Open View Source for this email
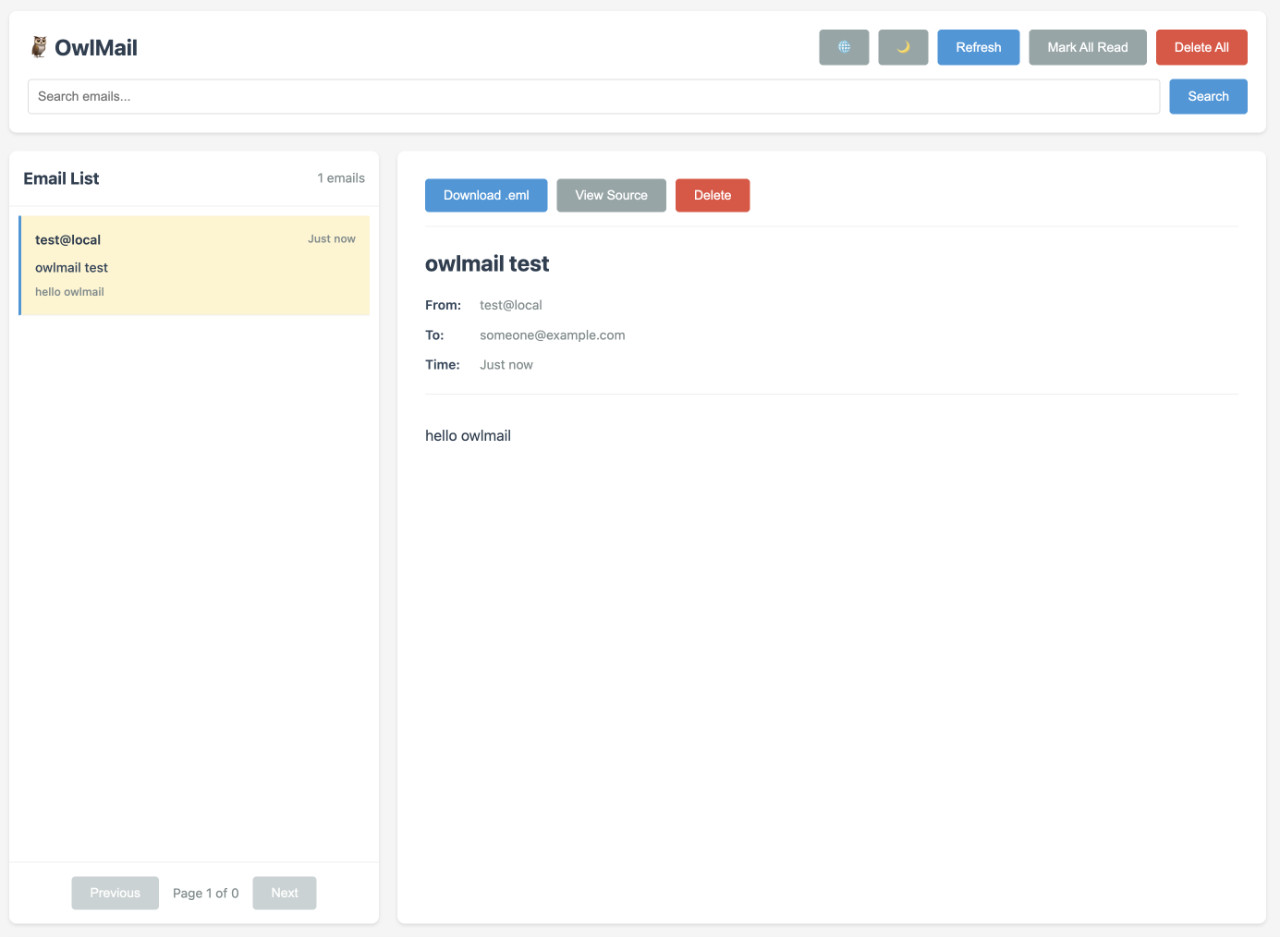1280x937 pixels. point(611,195)
